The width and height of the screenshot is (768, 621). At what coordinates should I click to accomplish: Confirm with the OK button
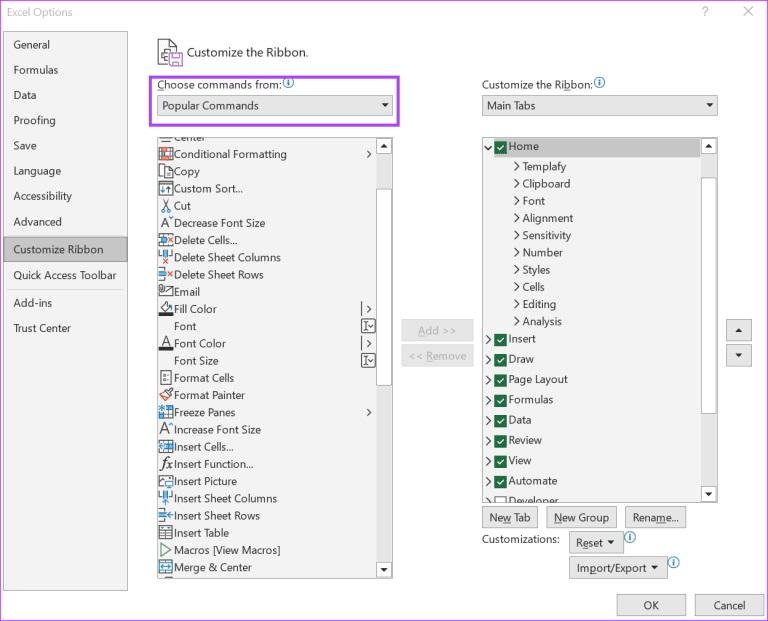(x=651, y=605)
